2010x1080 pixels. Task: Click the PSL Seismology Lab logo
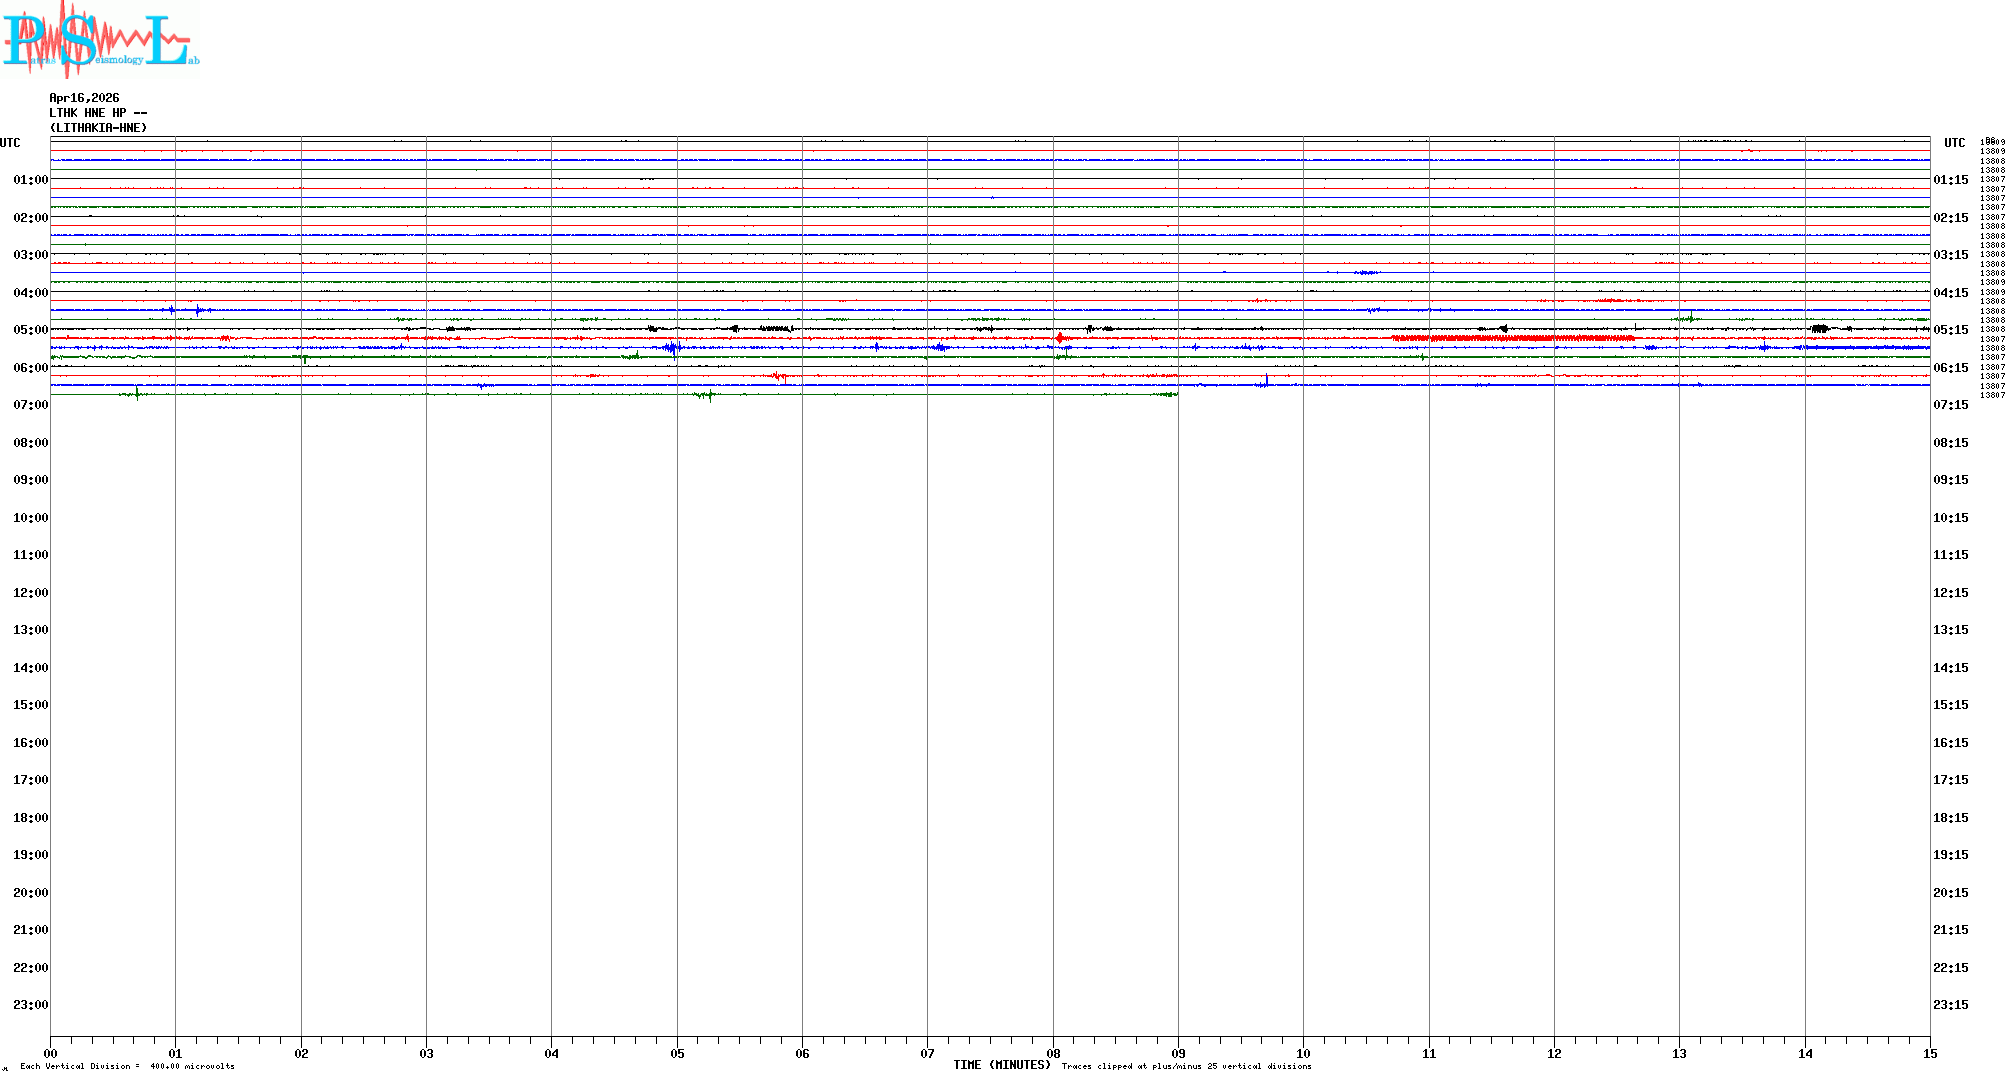pos(100,40)
